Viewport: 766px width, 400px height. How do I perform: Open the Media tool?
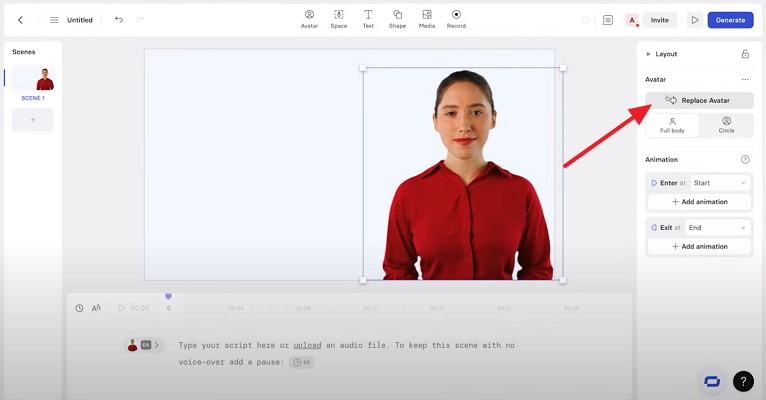pyautogui.click(x=427, y=18)
